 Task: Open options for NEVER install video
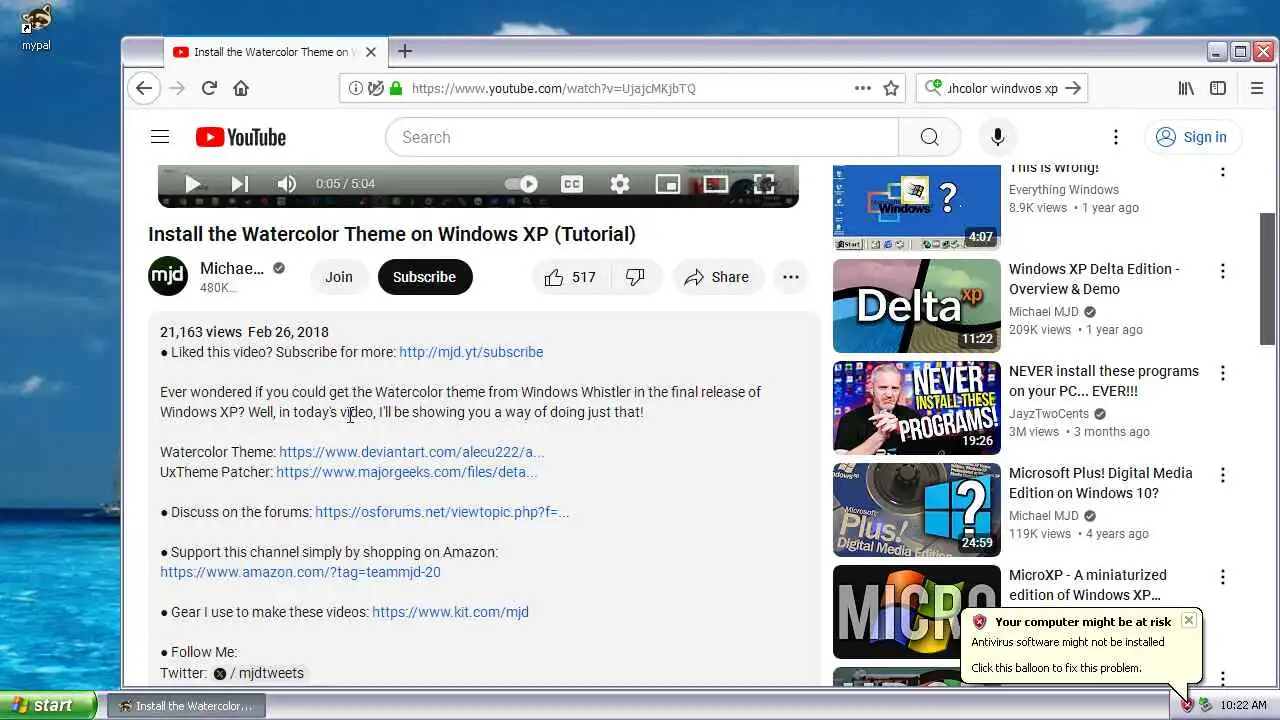[1222, 373]
